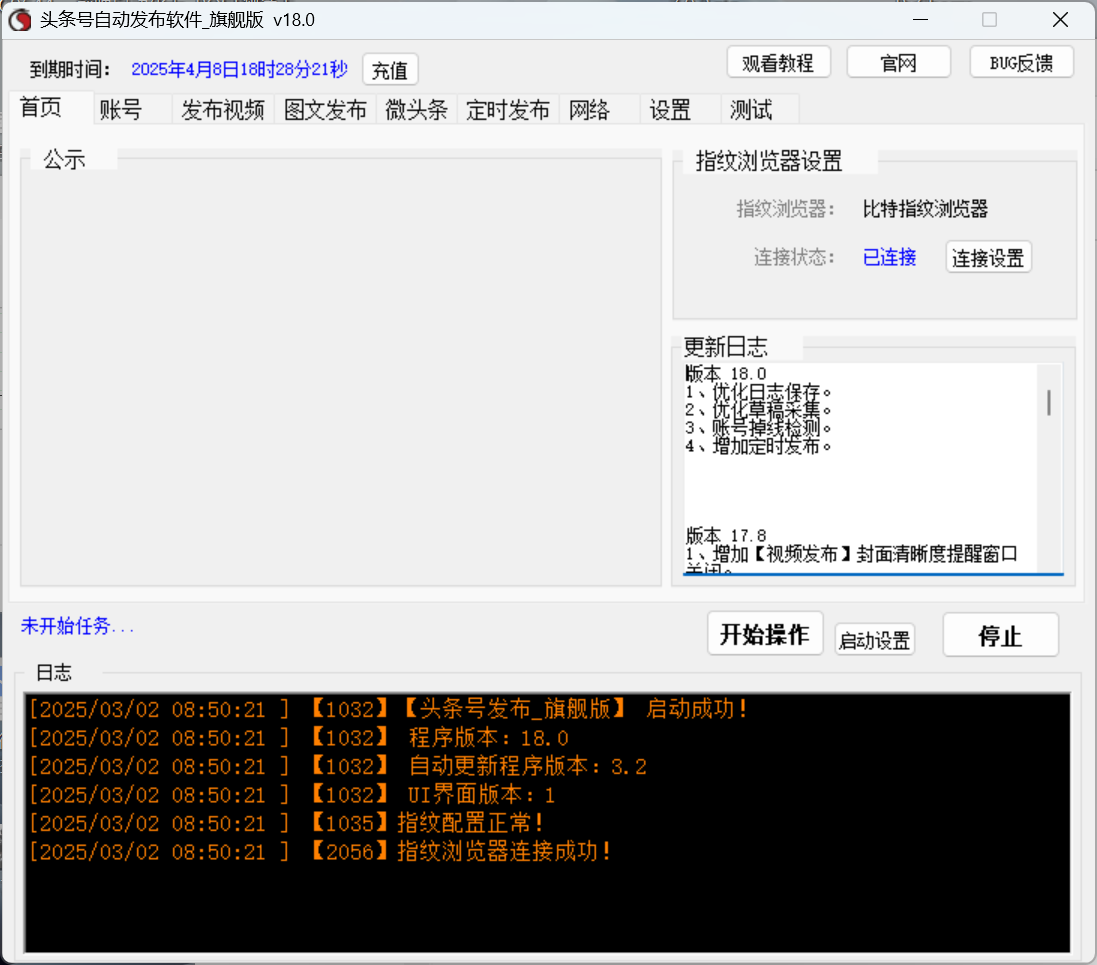
Task: Click the 版本 17.8 line in update log
Action: click(726, 535)
